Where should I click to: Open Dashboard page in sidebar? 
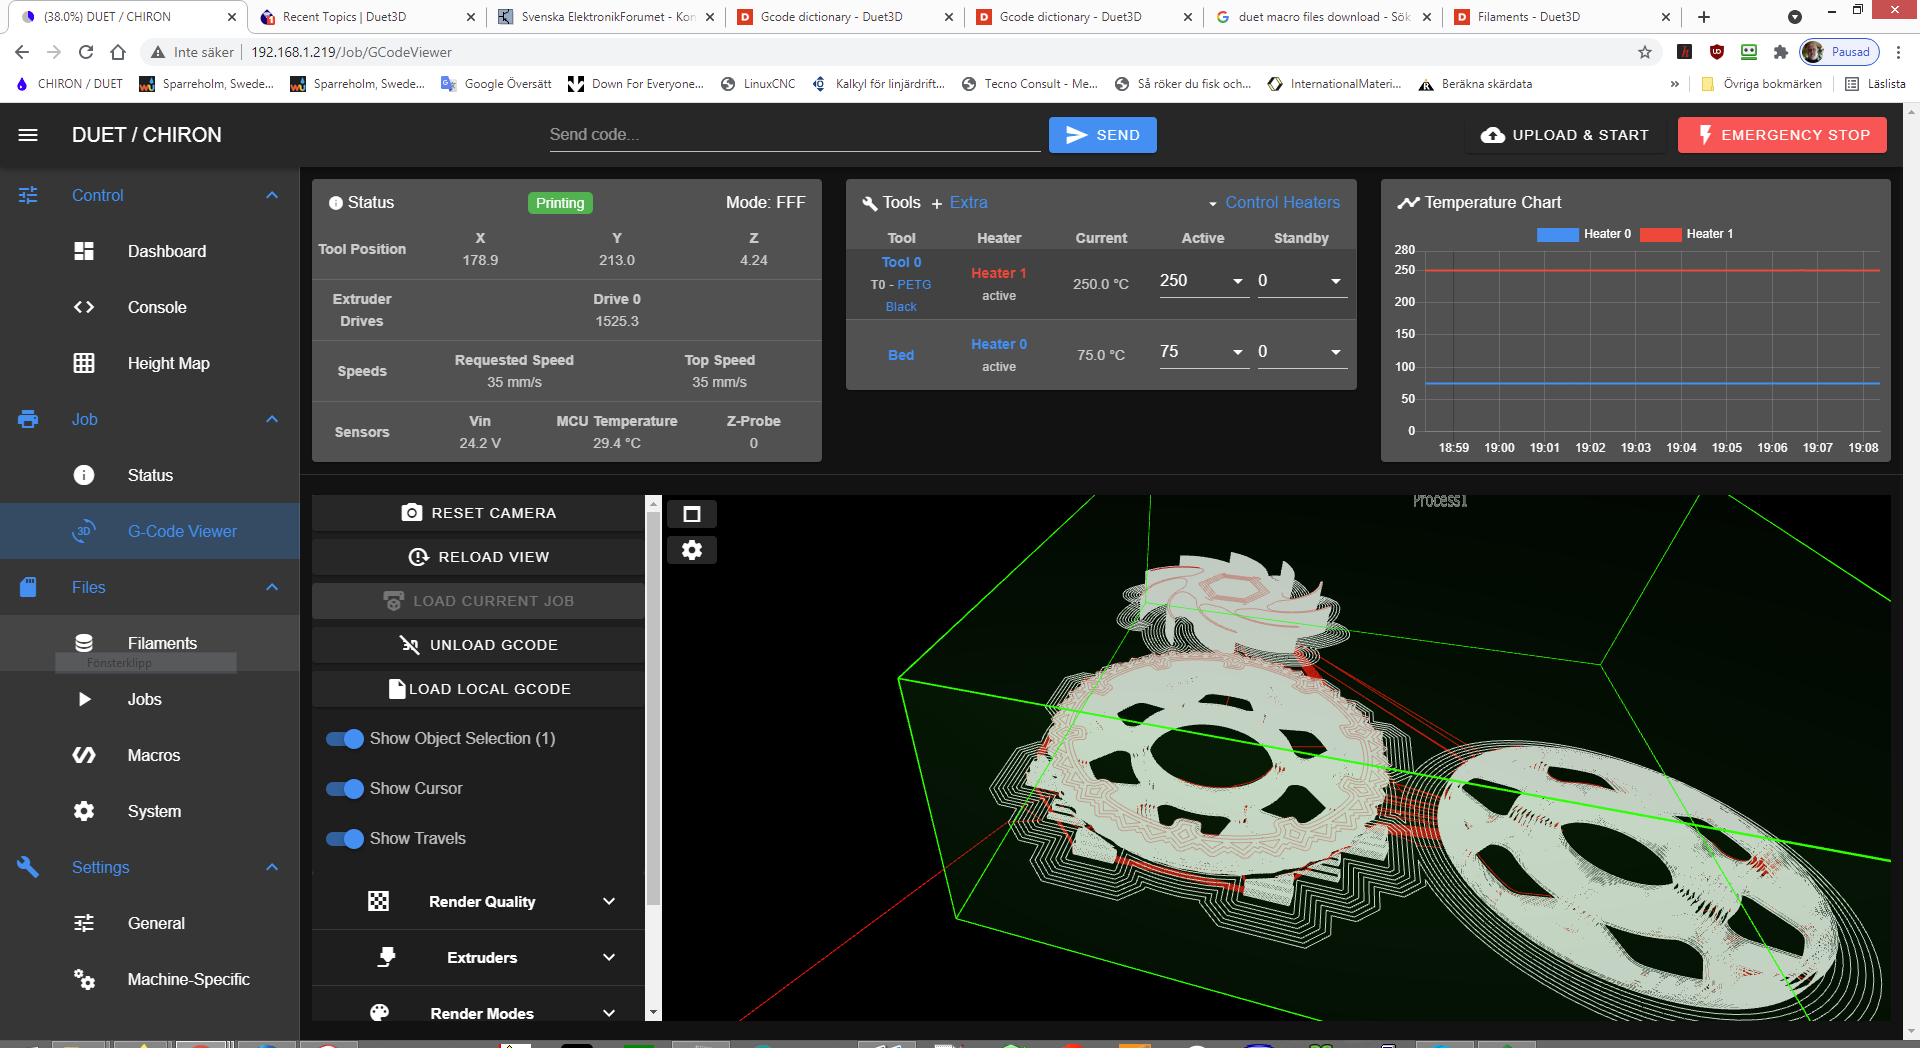coord(150,251)
